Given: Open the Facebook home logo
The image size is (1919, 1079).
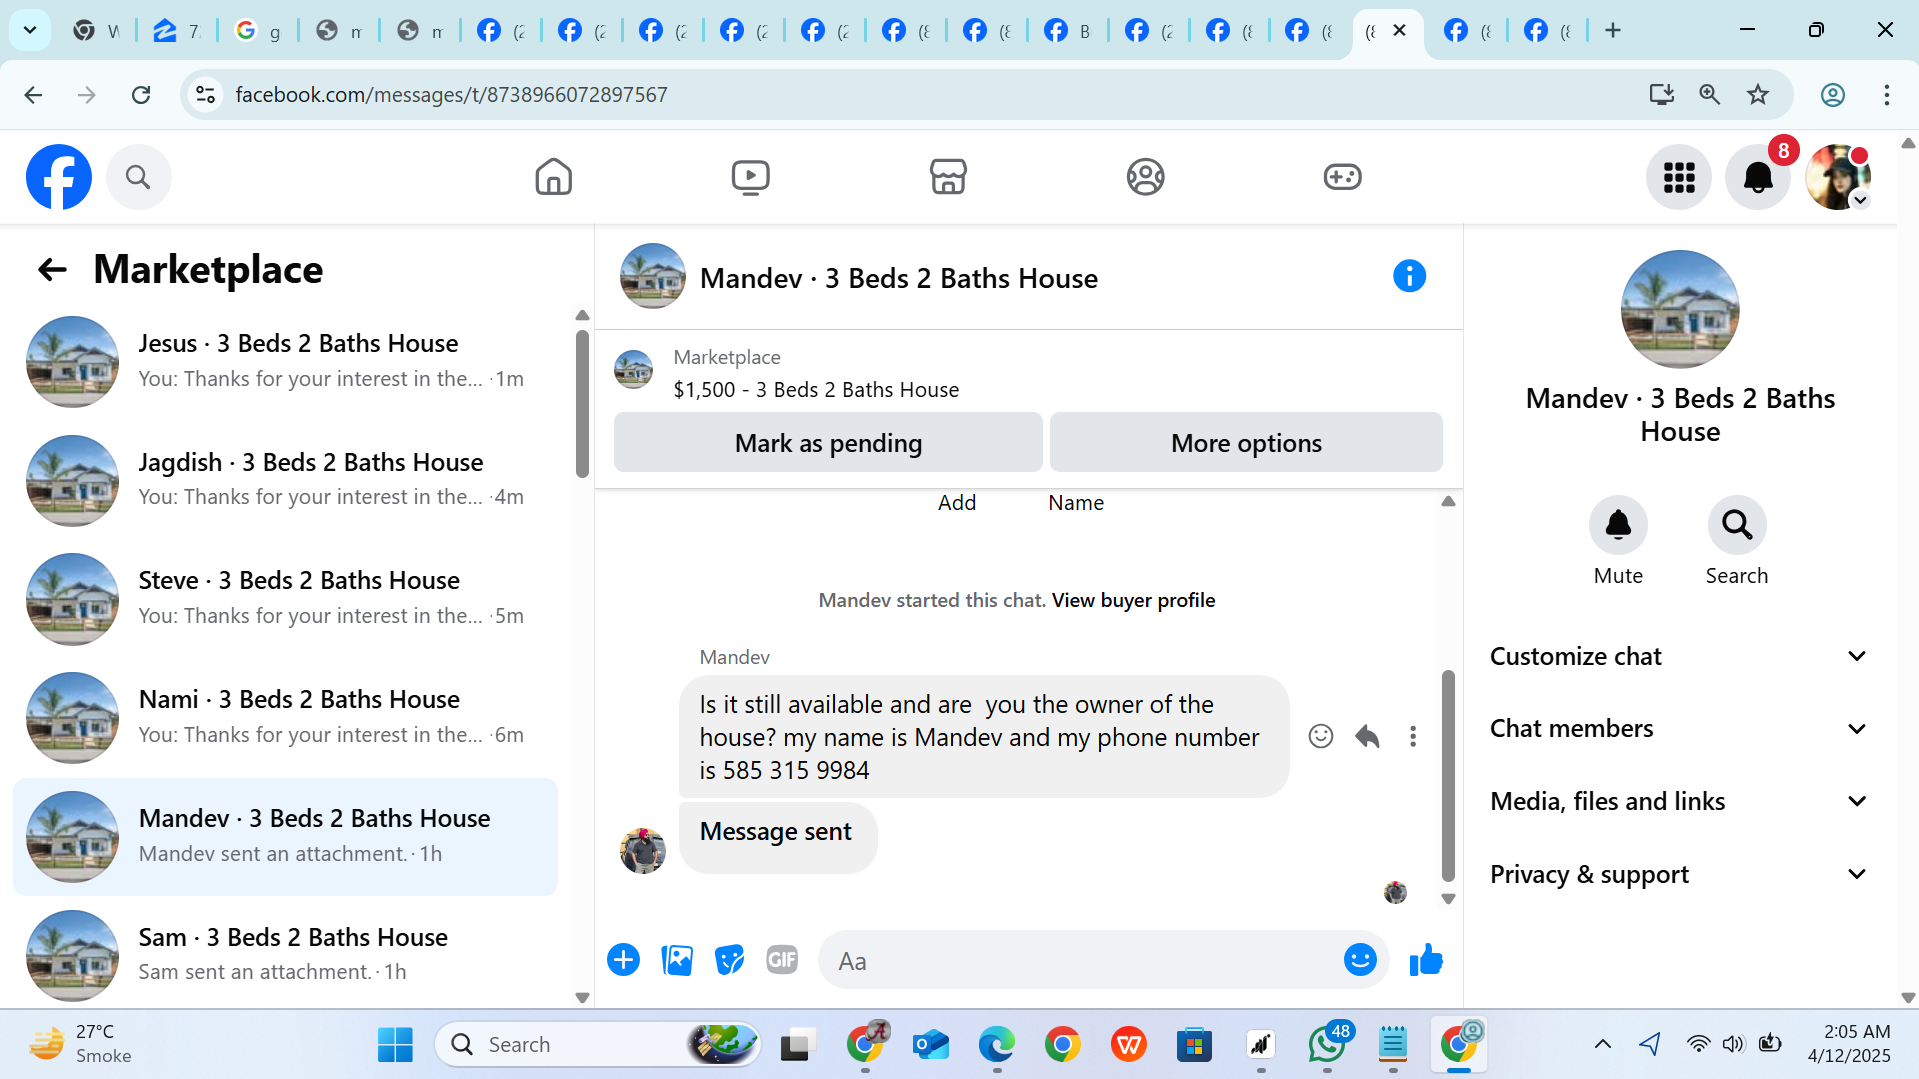Looking at the screenshot, I should pyautogui.click(x=59, y=177).
